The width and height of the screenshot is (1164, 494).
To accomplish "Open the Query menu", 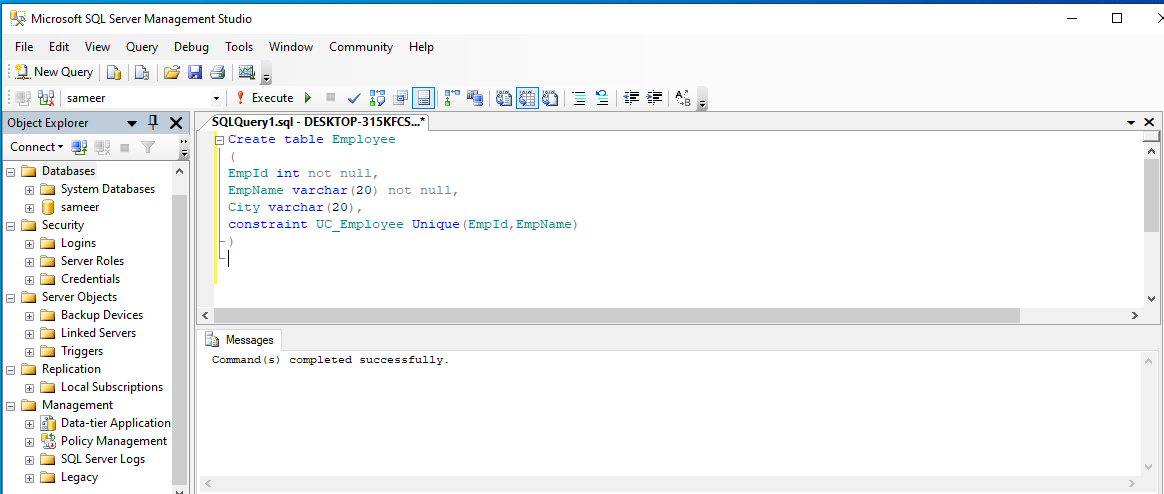I will [x=142, y=47].
